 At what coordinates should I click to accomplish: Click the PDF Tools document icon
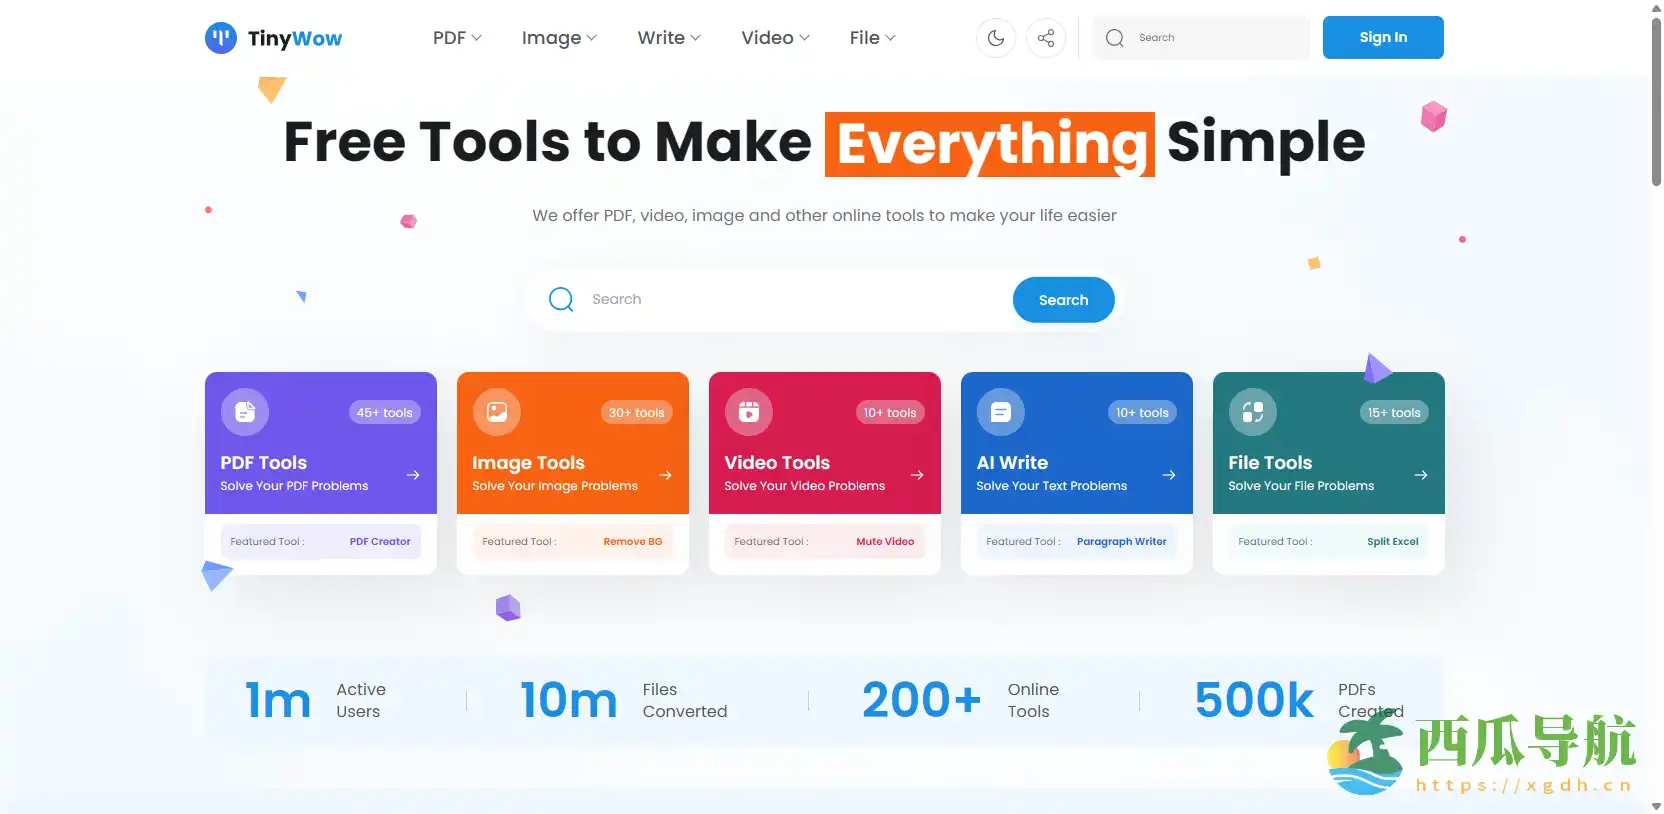point(245,412)
